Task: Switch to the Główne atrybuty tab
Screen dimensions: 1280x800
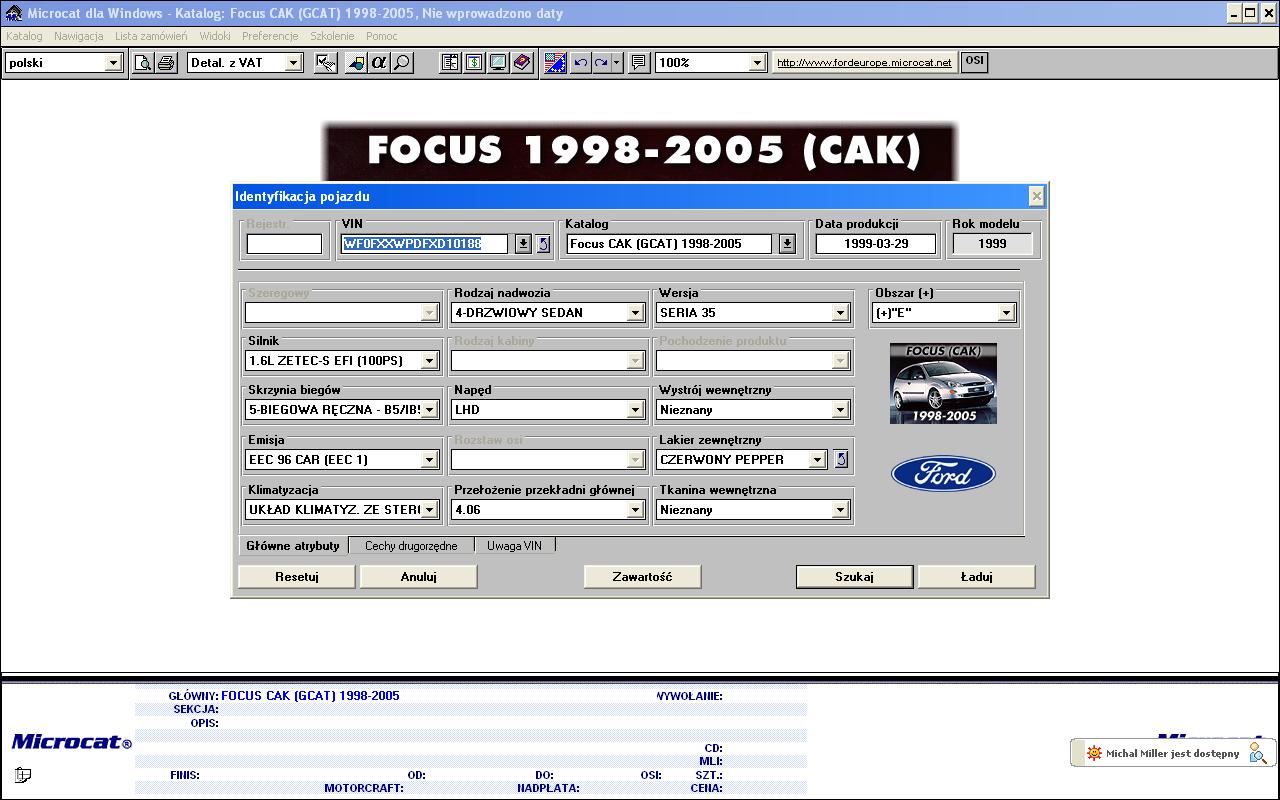Action: click(x=293, y=546)
